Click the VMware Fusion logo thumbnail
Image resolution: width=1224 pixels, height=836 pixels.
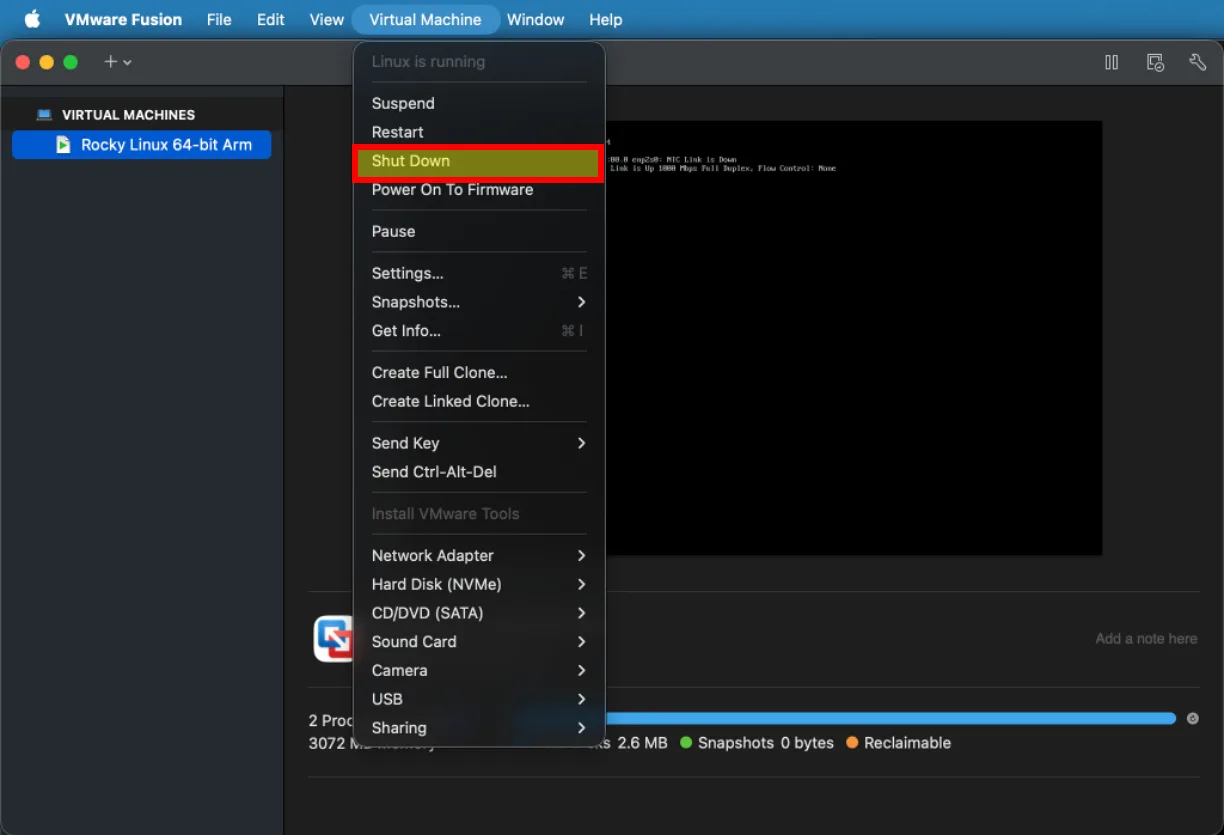[333, 638]
